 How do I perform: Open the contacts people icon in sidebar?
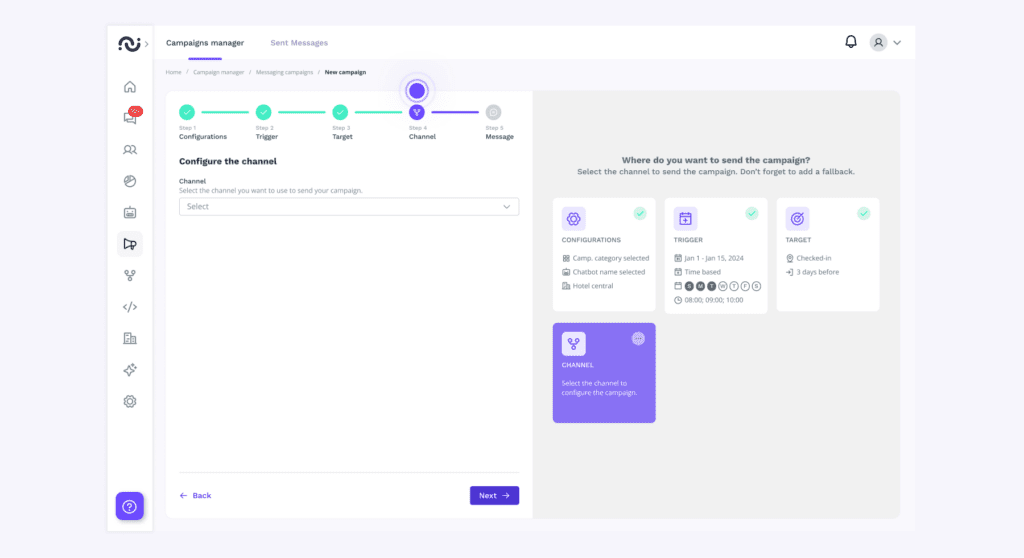click(129, 150)
